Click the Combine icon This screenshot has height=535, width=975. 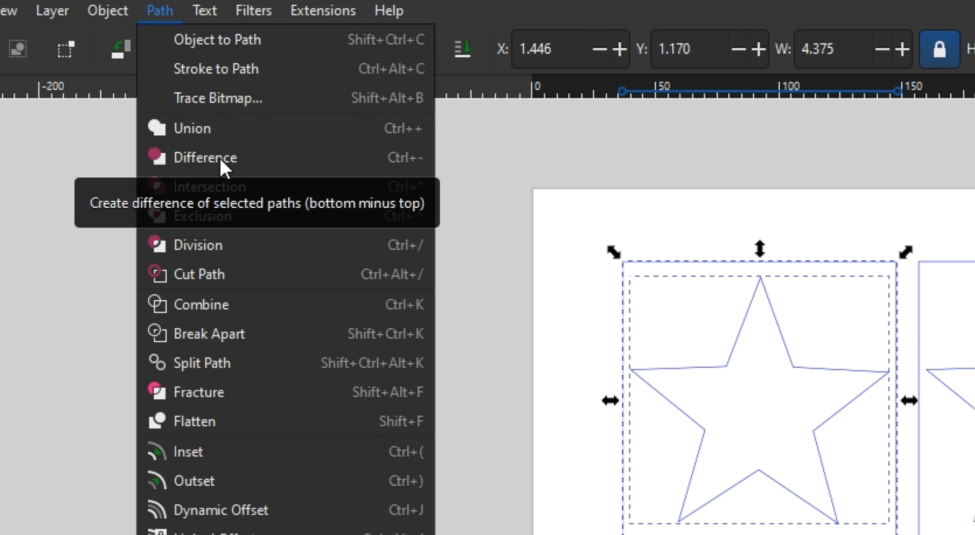point(157,304)
